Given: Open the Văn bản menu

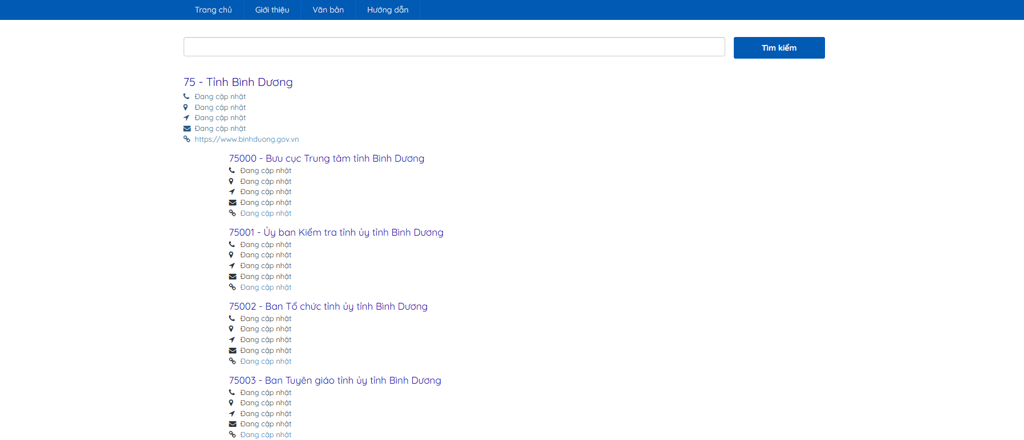Looking at the screenshot, I should [x=328, y=10].
